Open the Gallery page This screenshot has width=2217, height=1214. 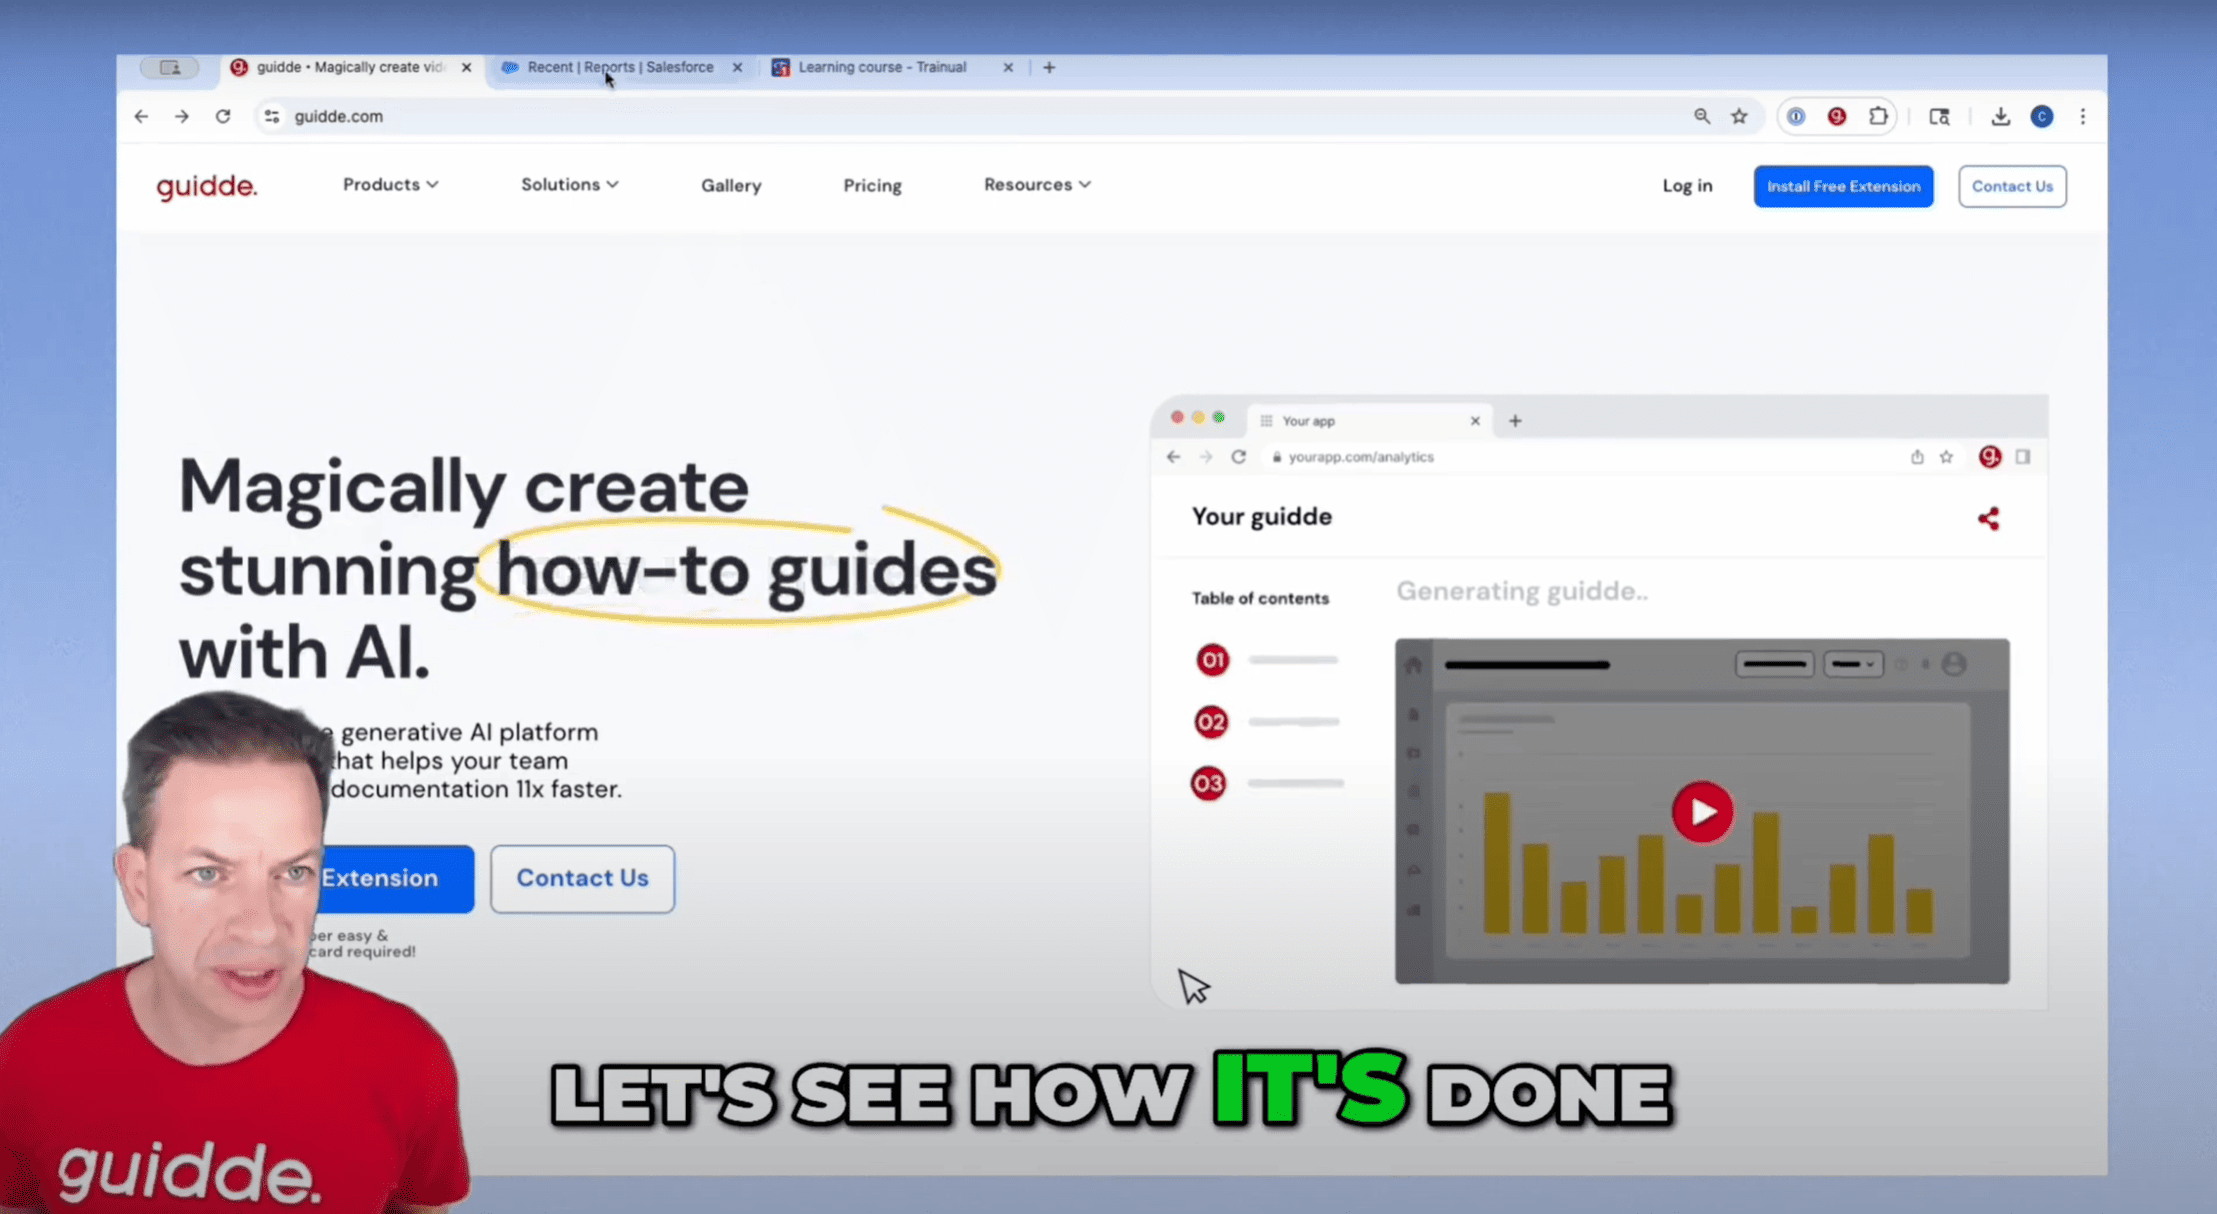point(731,185)
